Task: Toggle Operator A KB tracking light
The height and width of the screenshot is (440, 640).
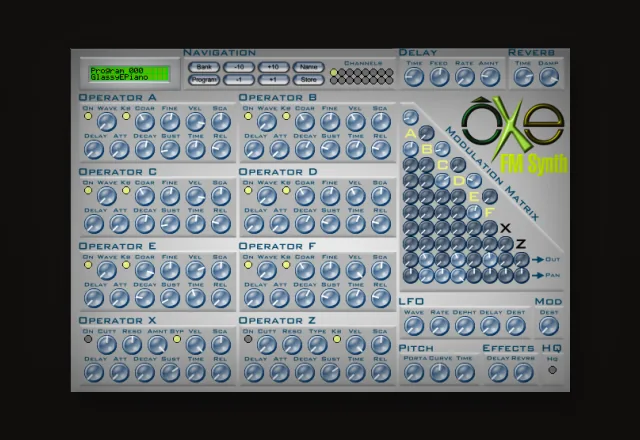Action: 126,116
